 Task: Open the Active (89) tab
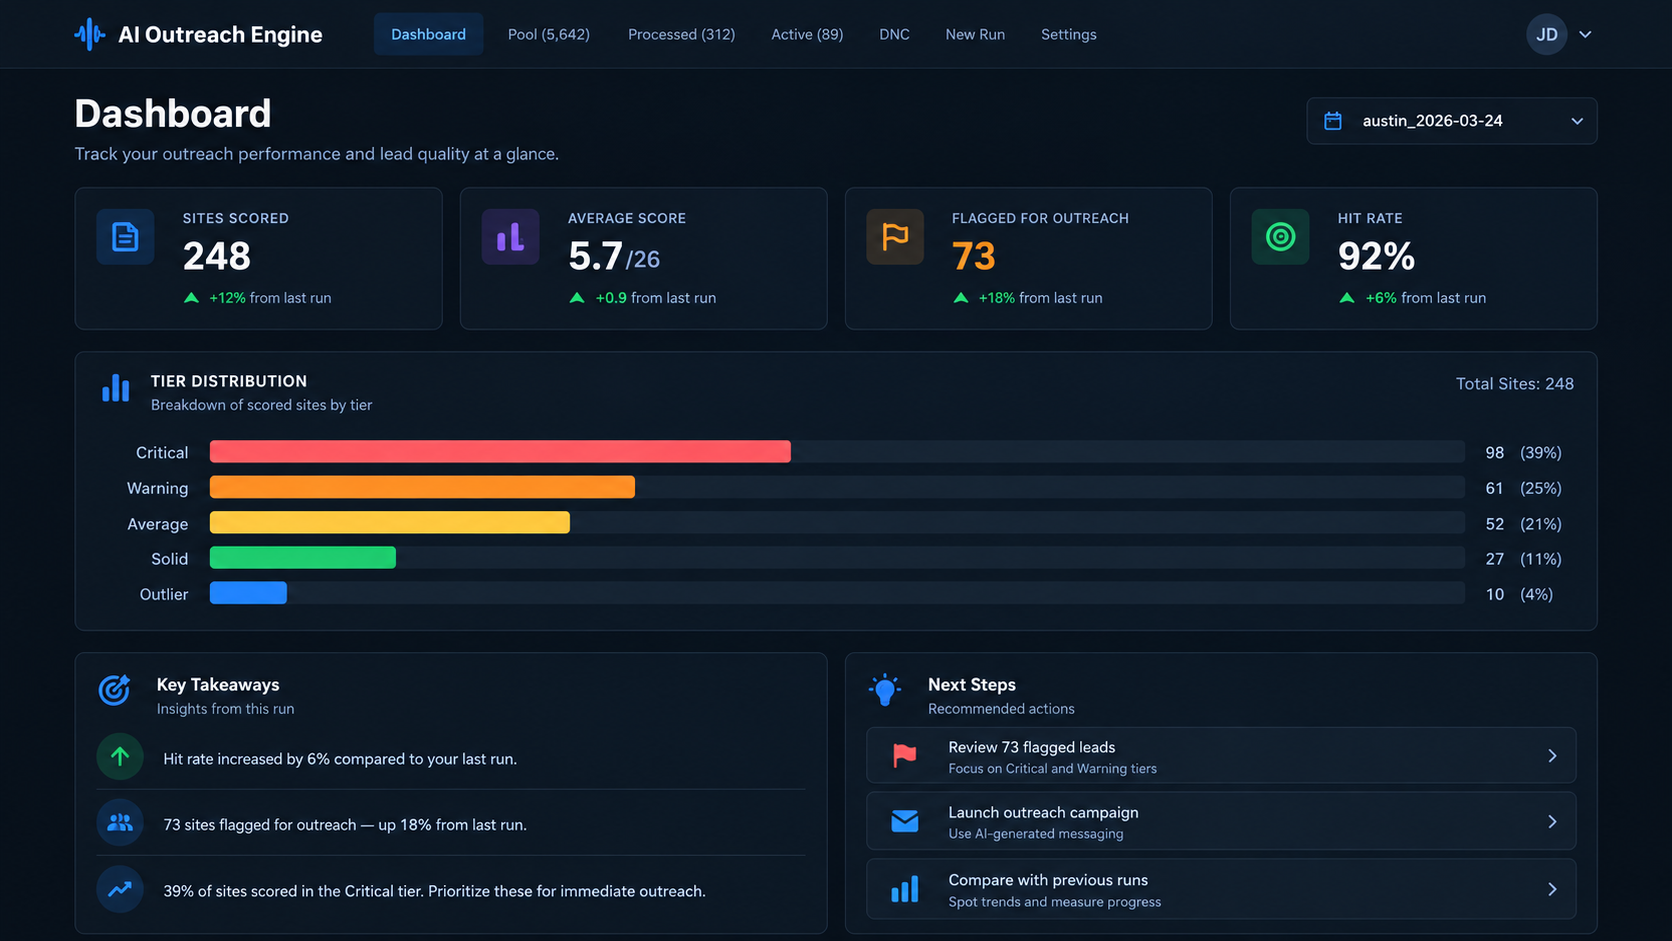tap(807, 34)
